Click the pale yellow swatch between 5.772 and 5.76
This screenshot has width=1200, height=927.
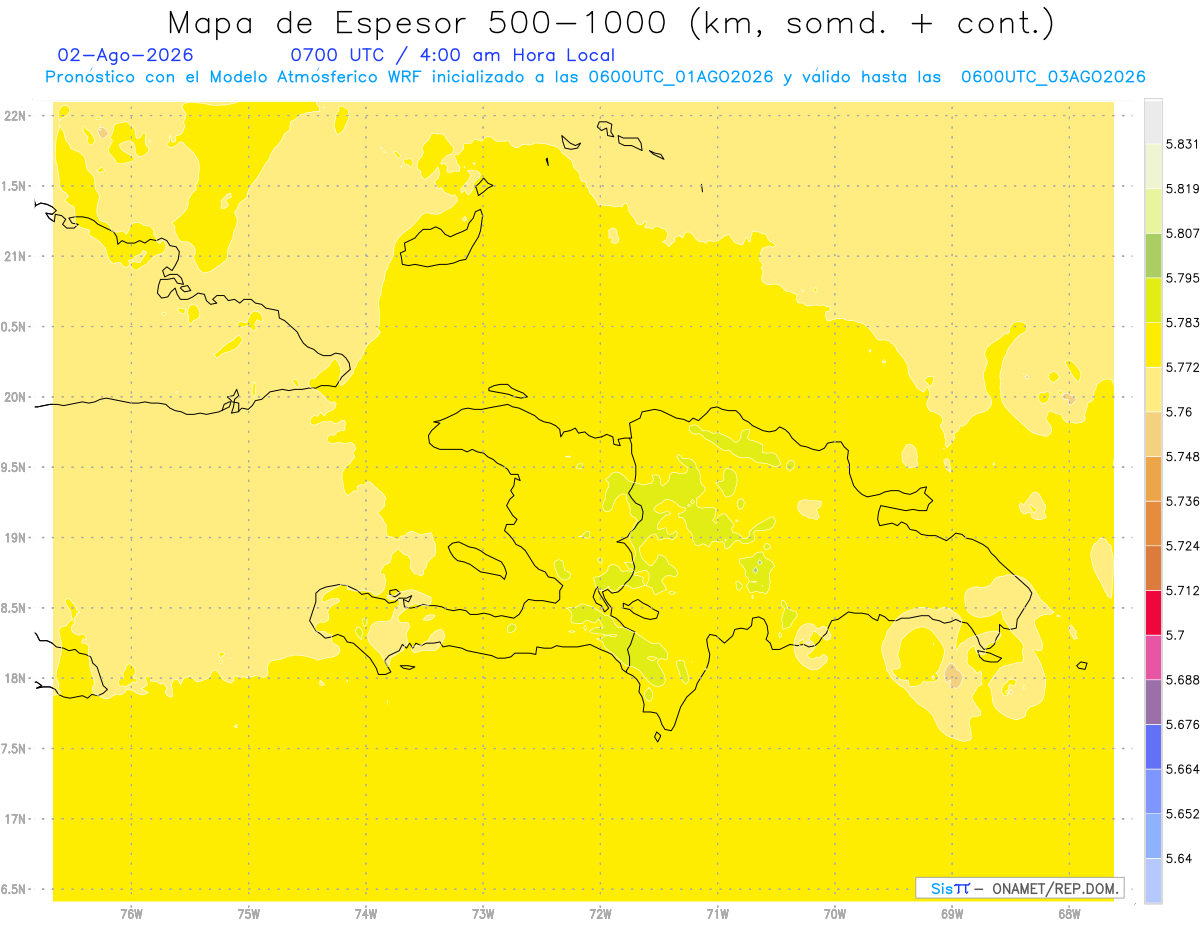tap(1153, 389)
